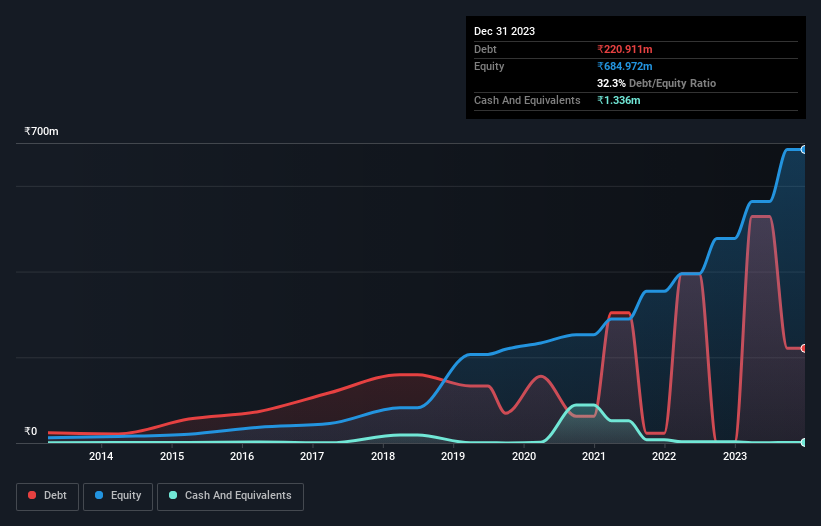Click the 2017 x-axis label
Viewport: 821px width, 526px height.
pyautogui.click(x=312, y=456)
